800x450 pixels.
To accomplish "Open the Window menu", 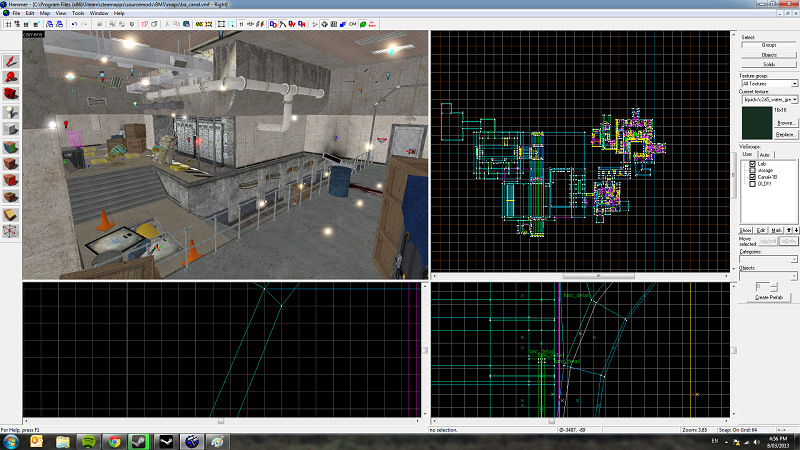I will pyautogui.click(x=99, y=13).
